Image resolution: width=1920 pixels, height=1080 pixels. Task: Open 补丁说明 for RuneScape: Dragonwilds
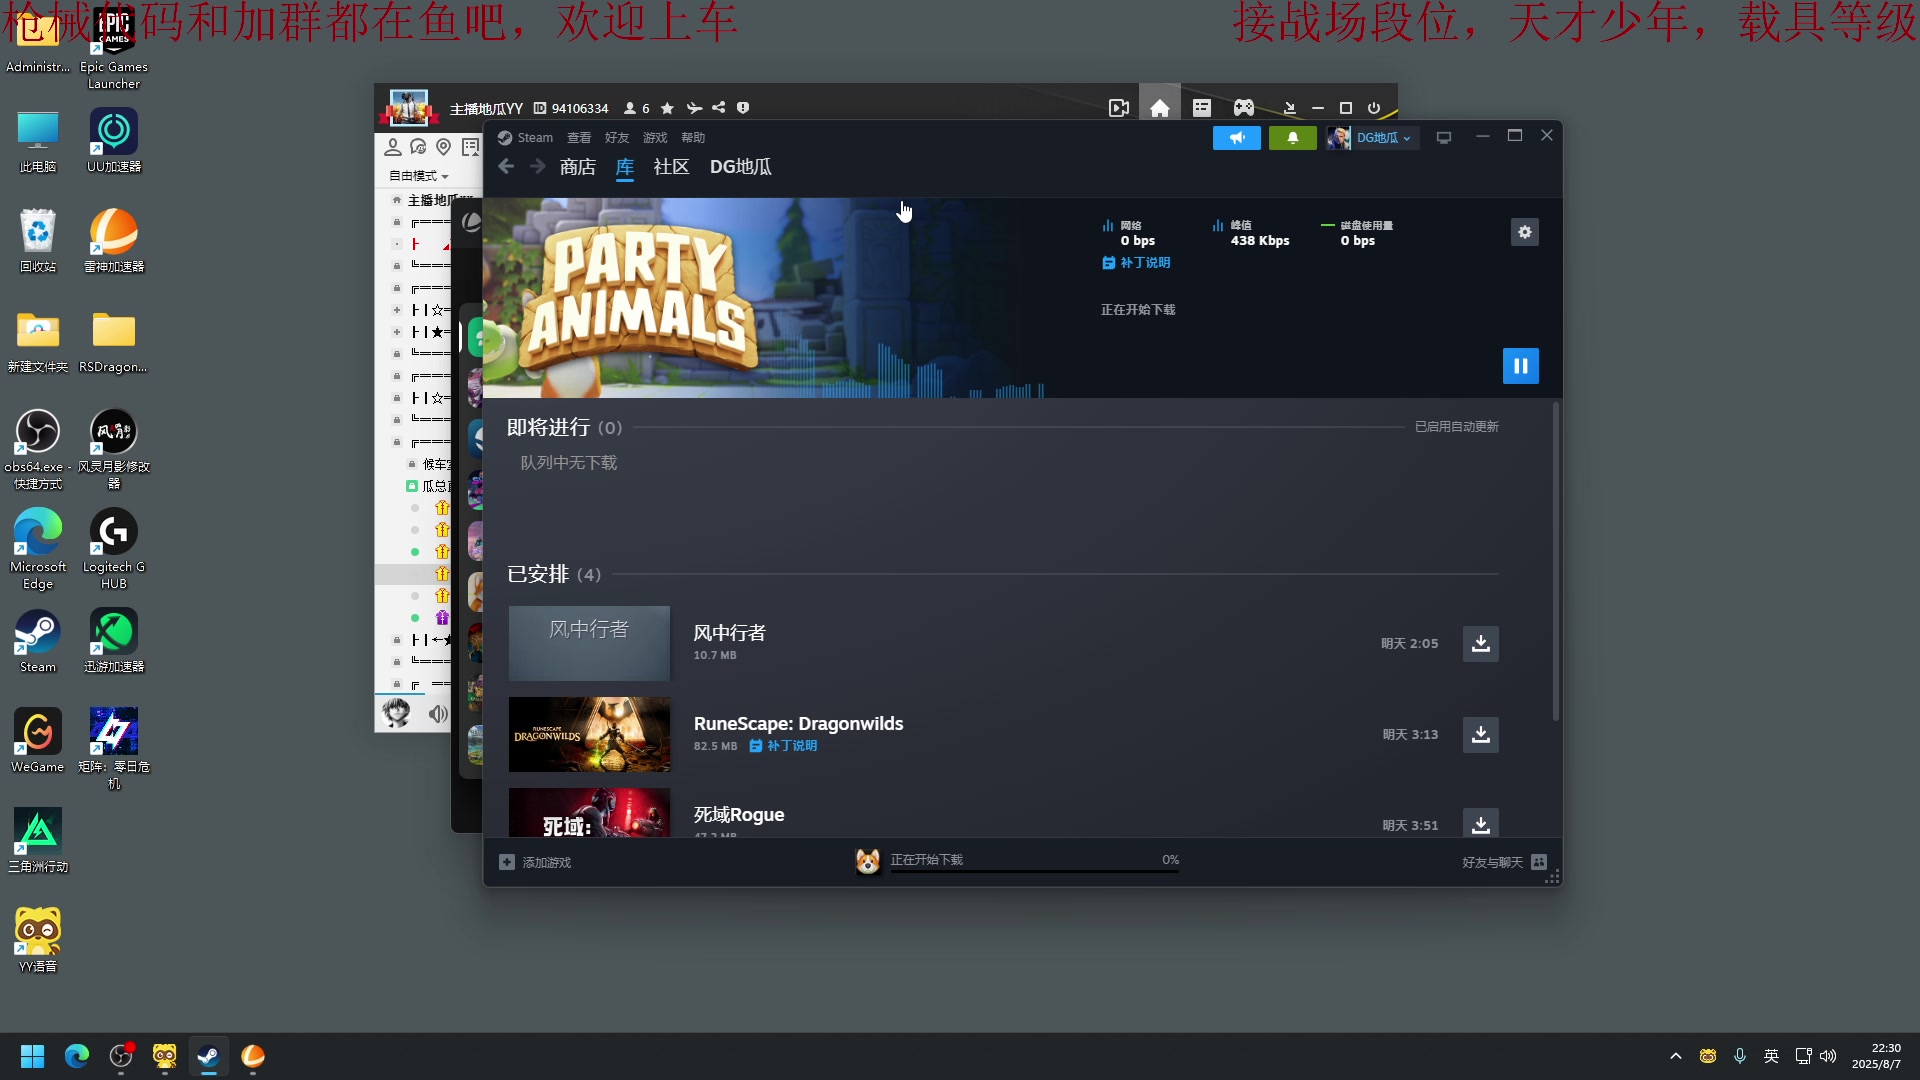pyautogui.click(x=783, y=746)
